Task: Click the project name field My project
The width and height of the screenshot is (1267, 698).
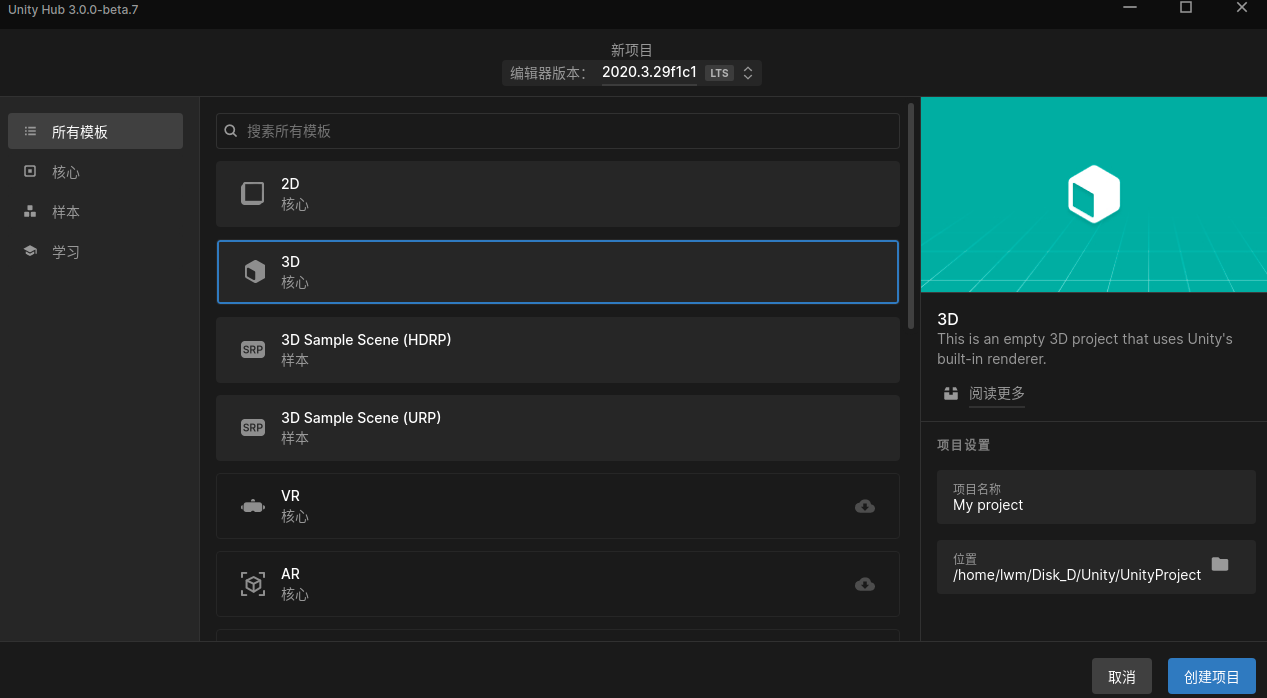Action: [1095, 505]
